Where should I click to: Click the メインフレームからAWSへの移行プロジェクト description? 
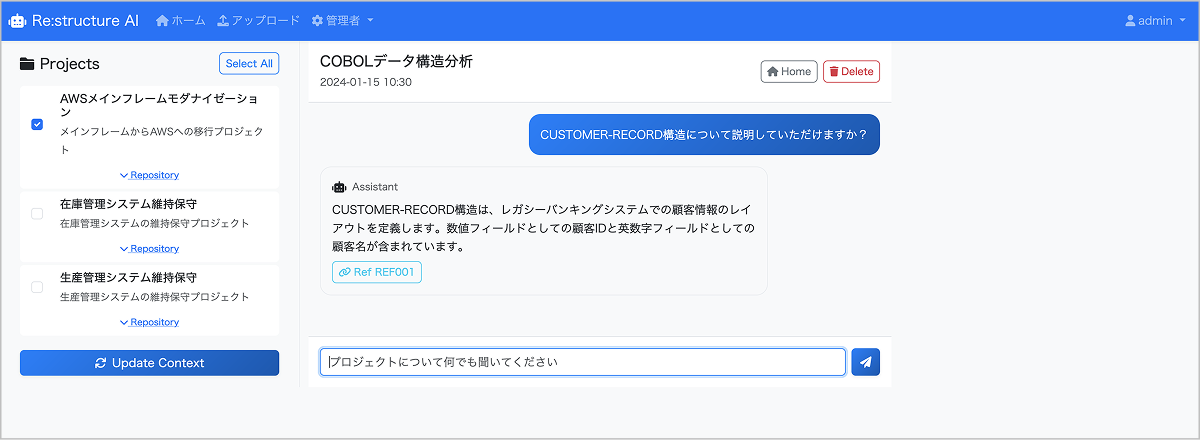pyautogui.click(x=162, y=141)
